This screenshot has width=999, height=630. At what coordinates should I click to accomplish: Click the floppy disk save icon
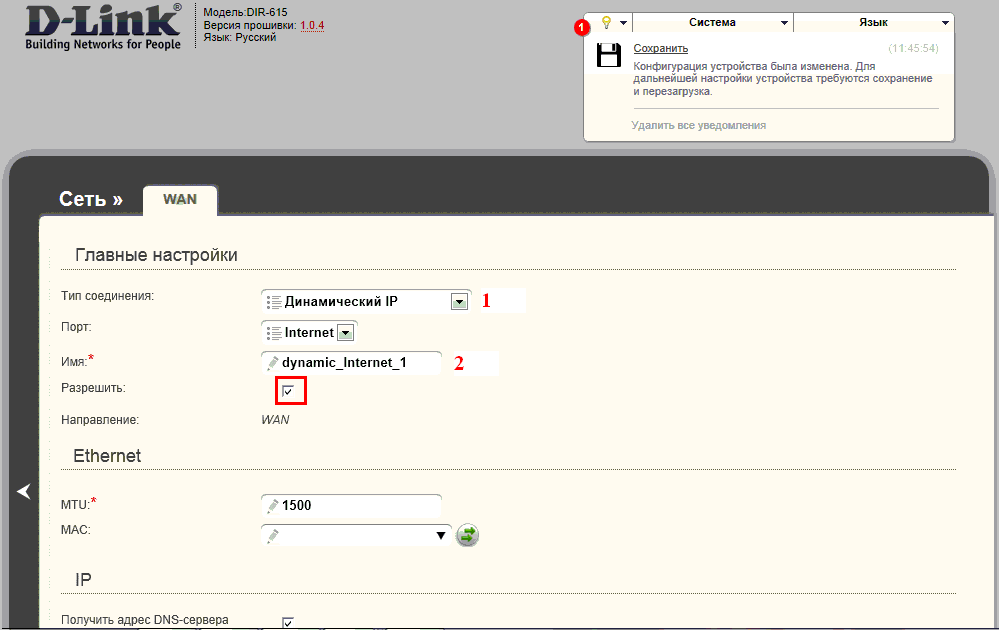[x=608, y=55]
